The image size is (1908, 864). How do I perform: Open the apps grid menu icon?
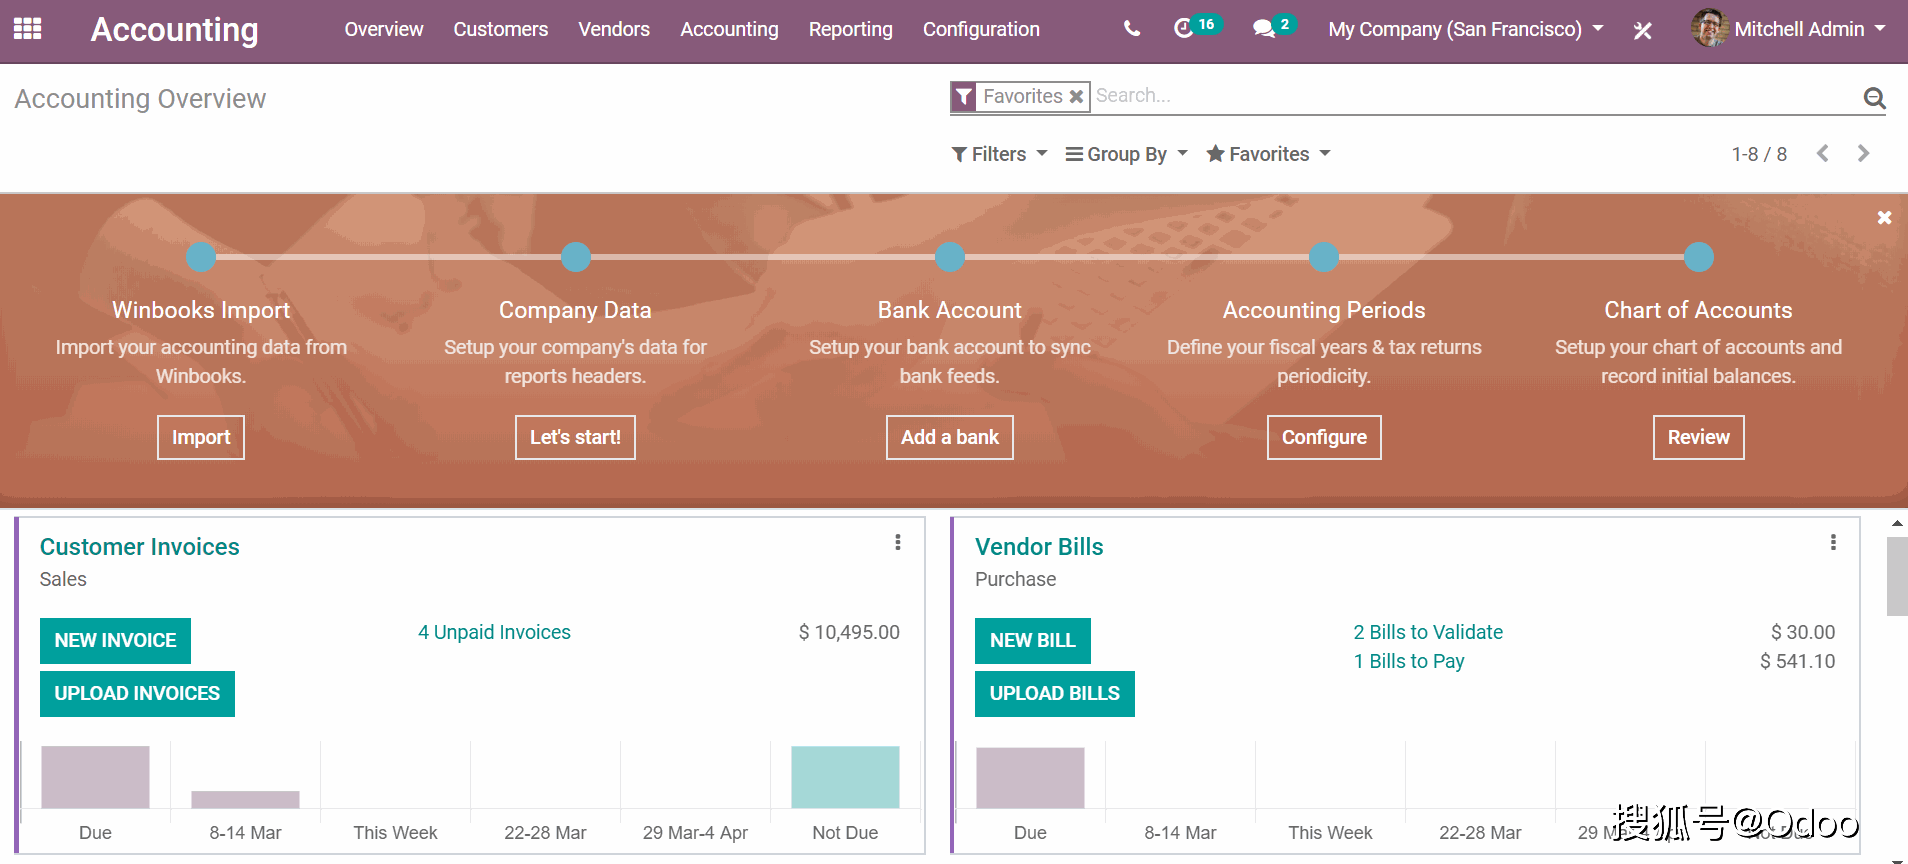pyautogui.click(x=27, y=29)
